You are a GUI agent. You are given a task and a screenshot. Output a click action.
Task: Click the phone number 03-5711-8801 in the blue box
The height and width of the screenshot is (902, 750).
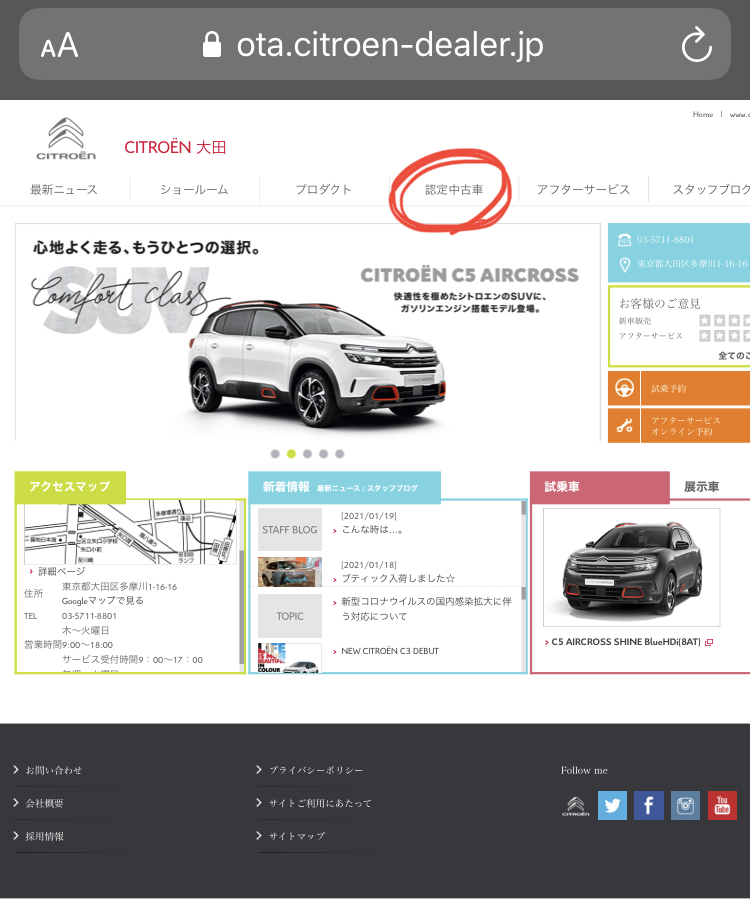[x=665, y=240]
